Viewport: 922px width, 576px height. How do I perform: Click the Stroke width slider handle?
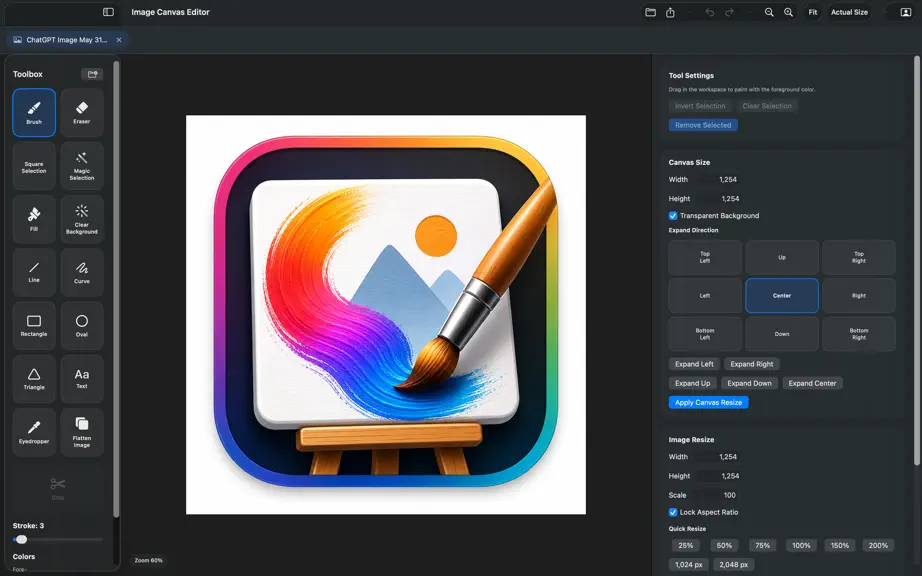(x=21, y=540)
